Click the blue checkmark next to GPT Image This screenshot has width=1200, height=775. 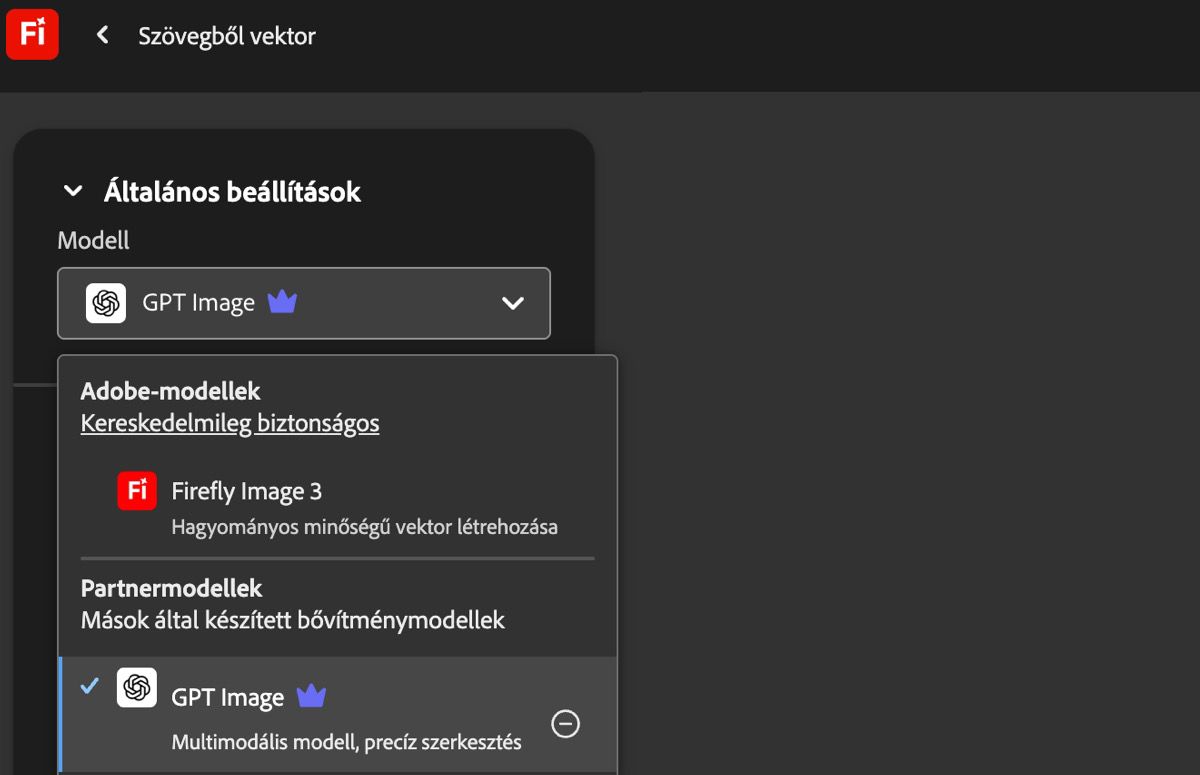click(90, 686)
